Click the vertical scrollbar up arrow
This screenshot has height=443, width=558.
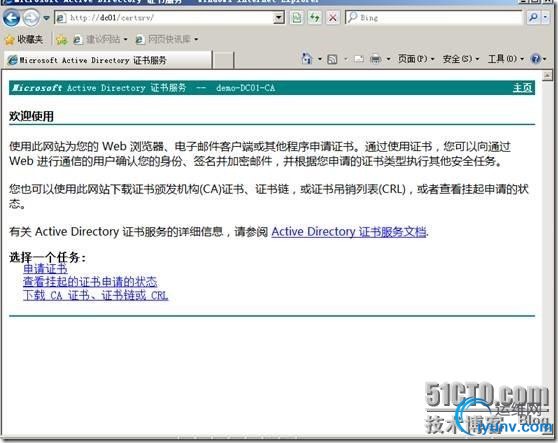point(547,75)
